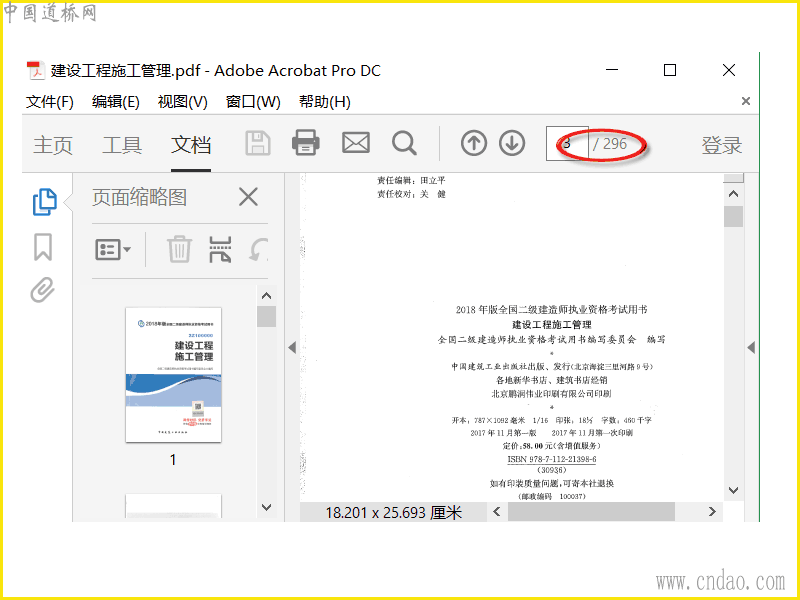Open the 视图(V) menu
The height and width of the screenshot is (600, 800).
coord(183,102)
